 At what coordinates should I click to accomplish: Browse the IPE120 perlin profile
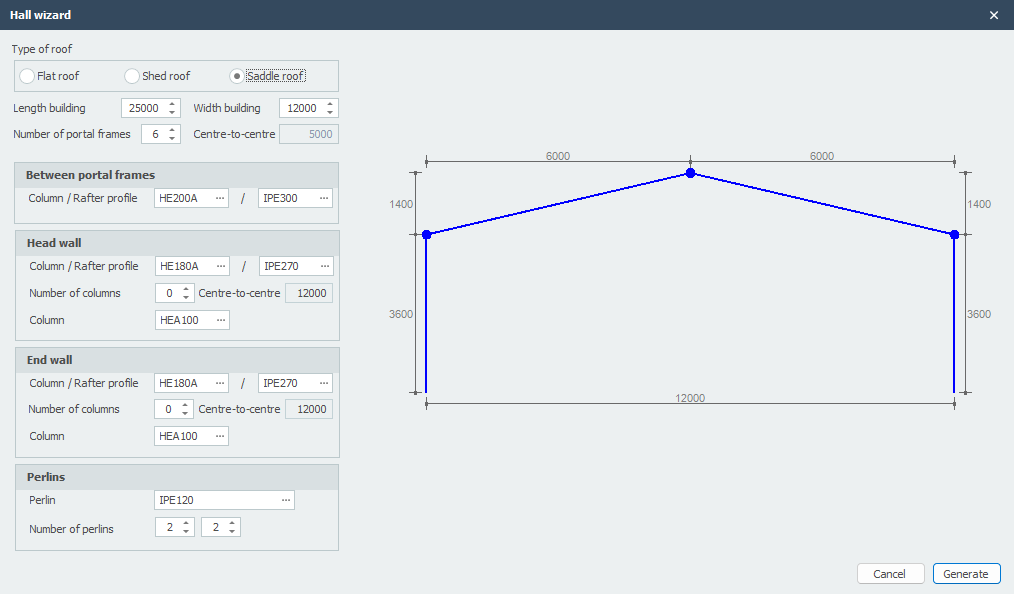click(x=286, y=500)
